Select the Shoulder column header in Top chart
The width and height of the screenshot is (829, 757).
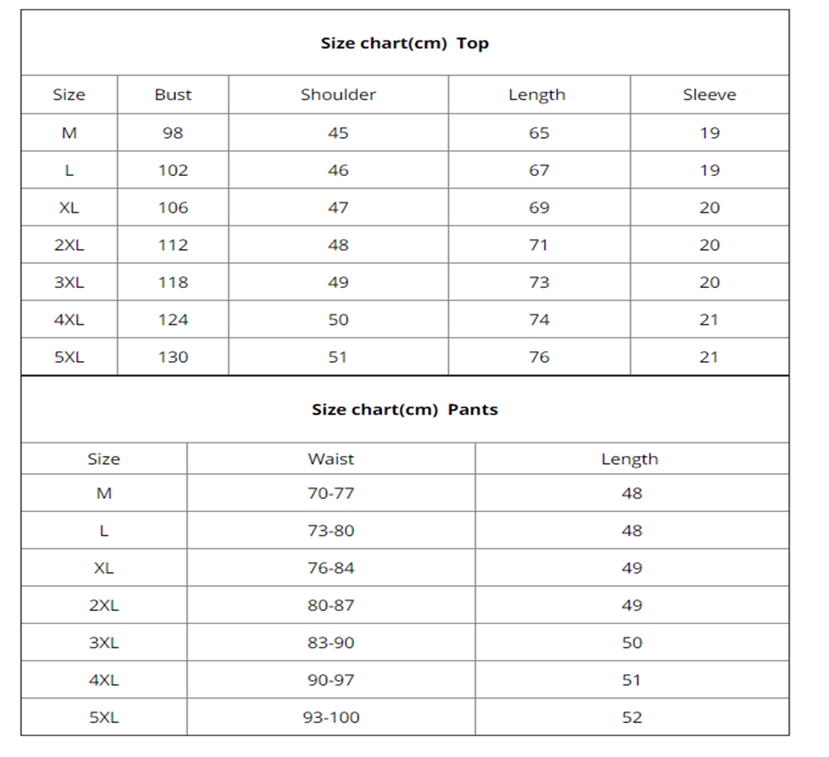[x=338, y=95]
